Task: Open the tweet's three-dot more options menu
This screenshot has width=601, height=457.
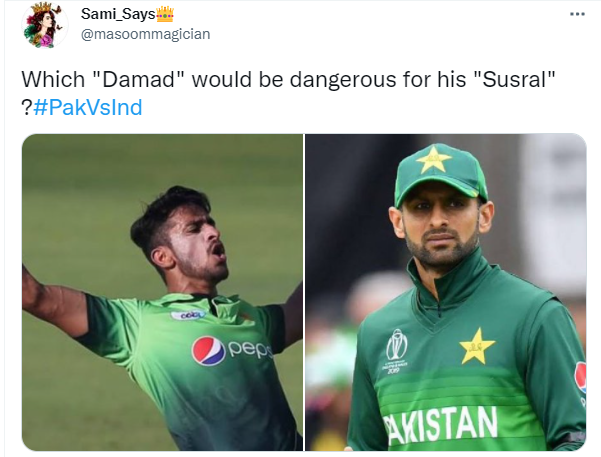Action: tap(577, 14)
